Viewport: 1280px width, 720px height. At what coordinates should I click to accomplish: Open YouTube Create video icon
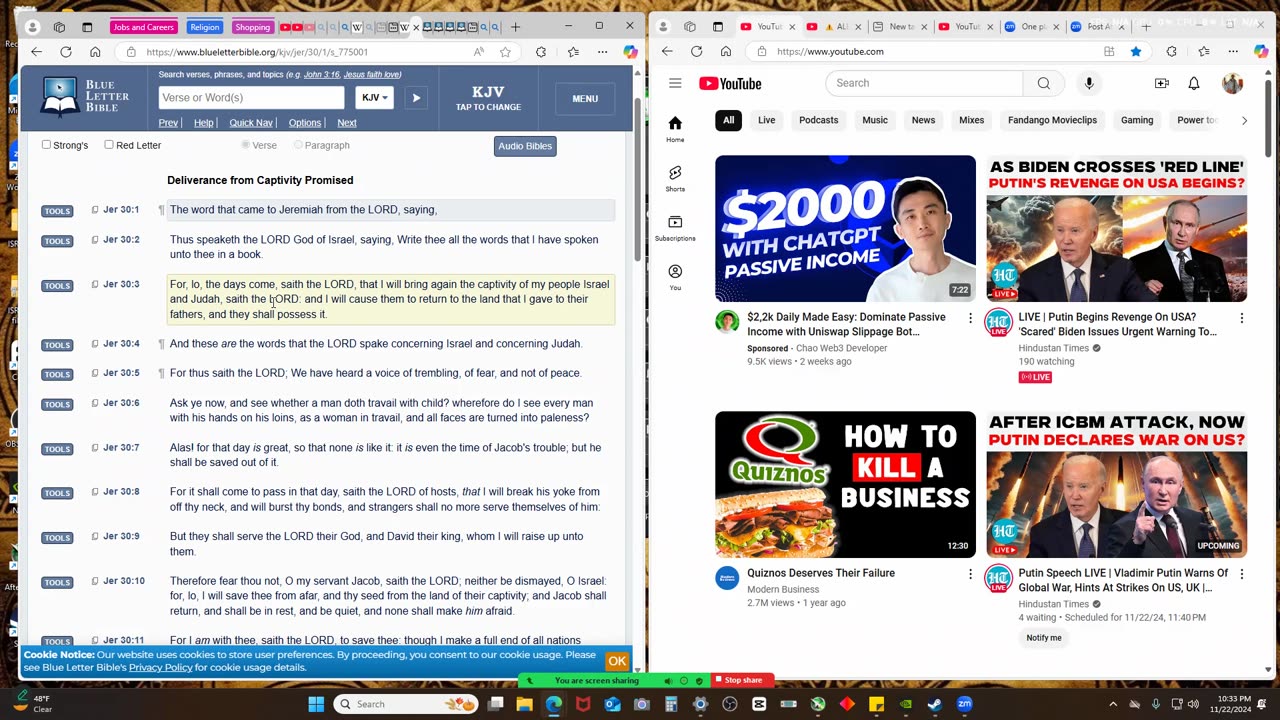click(x=1162, y=83)
